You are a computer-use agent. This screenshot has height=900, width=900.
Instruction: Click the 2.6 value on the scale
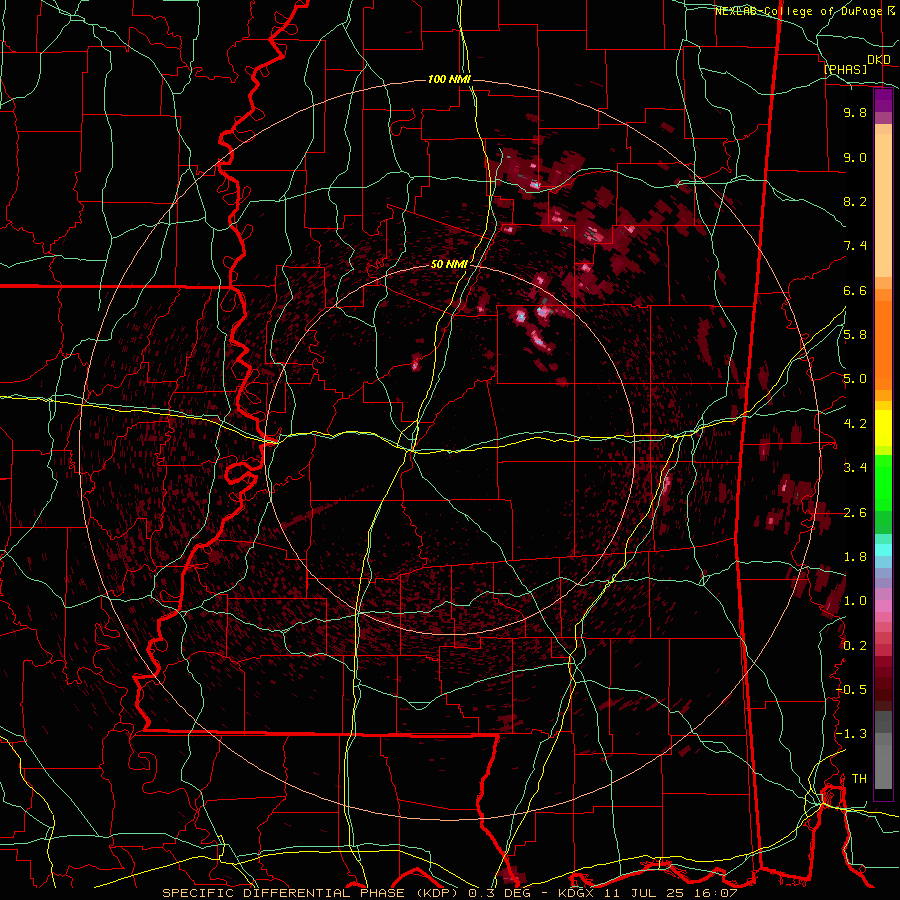[855, 513]
